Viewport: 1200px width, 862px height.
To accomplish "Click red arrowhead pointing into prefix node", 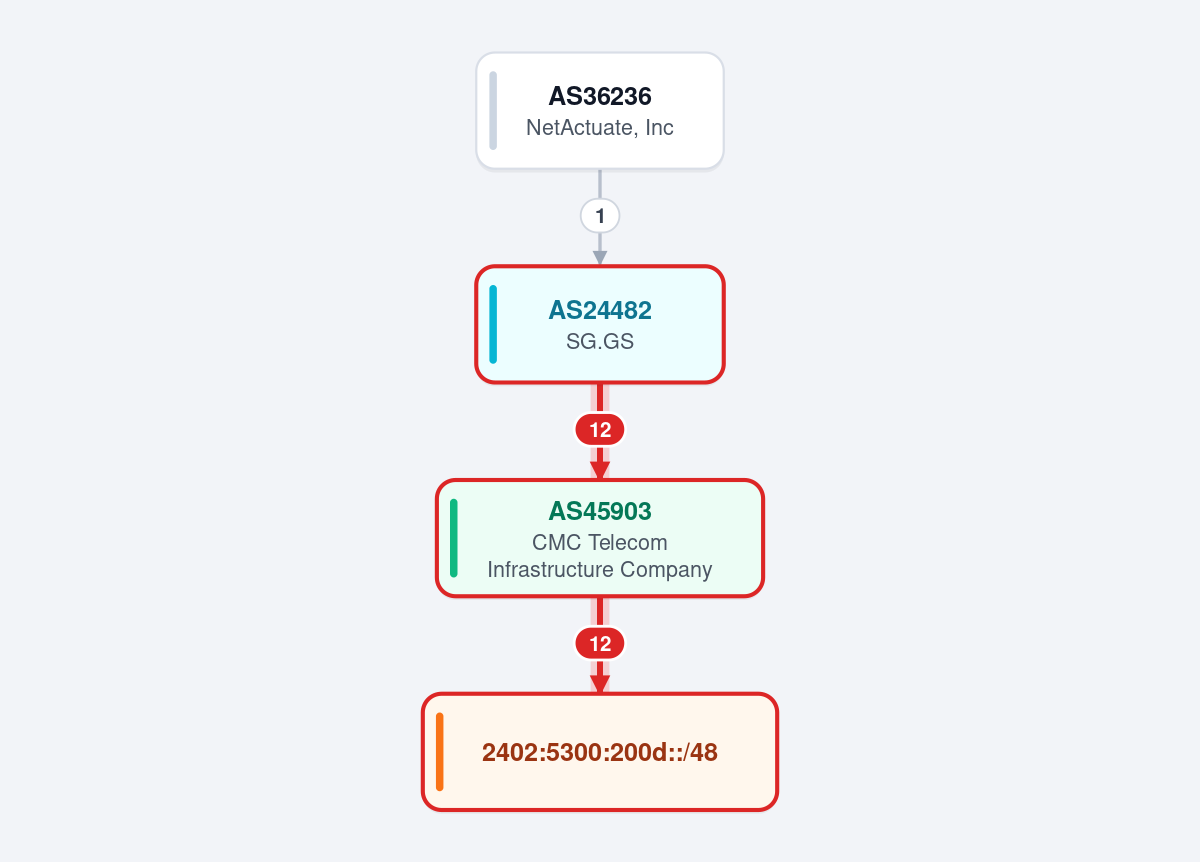I will point(600,684).
